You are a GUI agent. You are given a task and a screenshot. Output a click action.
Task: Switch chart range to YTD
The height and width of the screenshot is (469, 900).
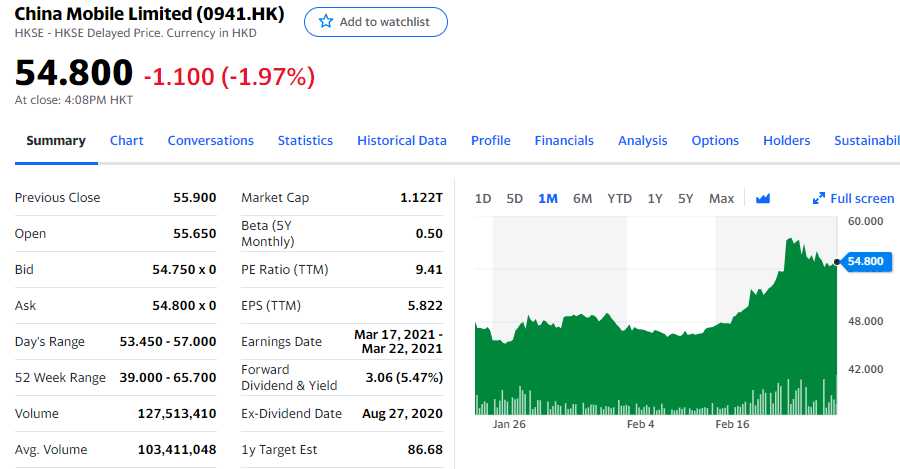point(619,198)
